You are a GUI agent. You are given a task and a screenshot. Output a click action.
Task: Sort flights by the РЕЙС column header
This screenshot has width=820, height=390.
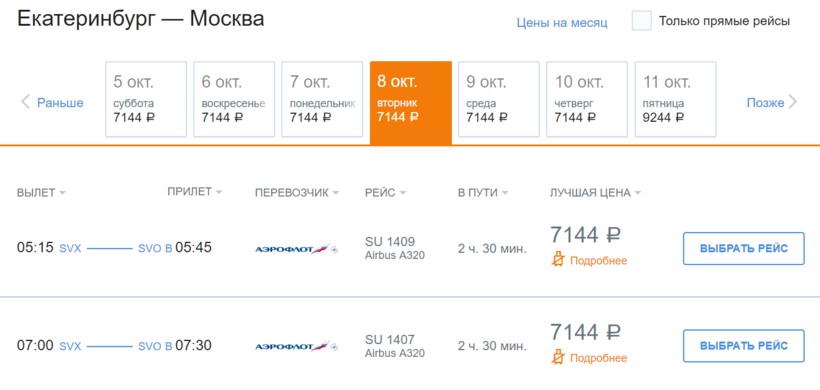click(385, 192)
